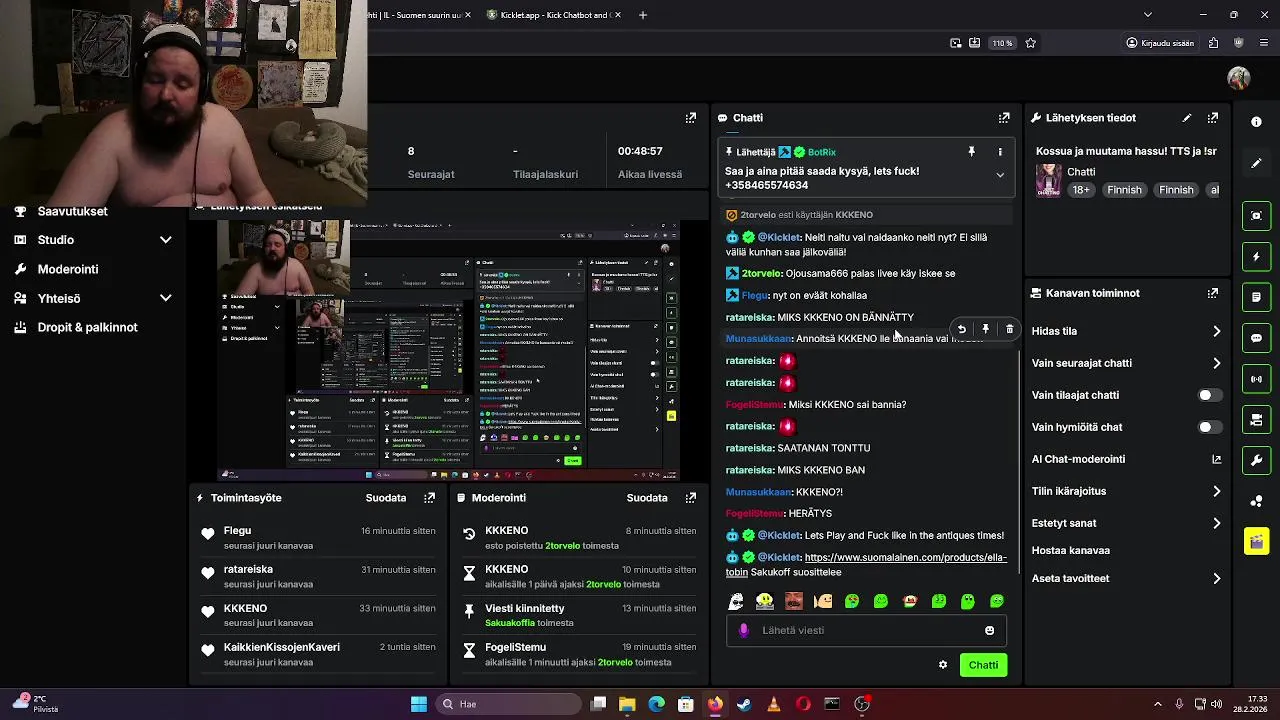Click the 18+ stream tag
This screenshot has height=720, width=1280.
1081,190
